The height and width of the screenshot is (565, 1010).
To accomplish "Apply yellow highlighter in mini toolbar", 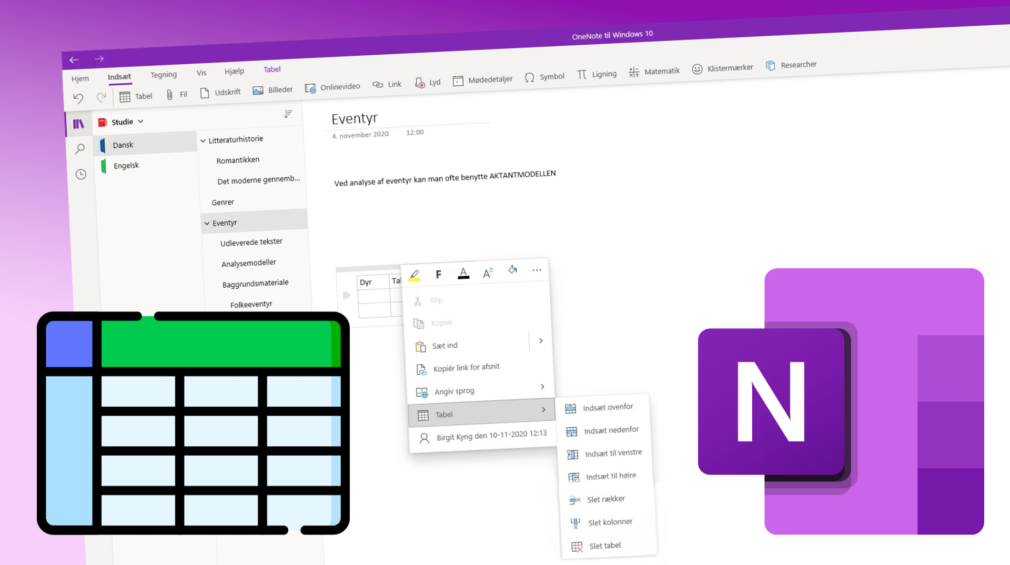I will click(x=414, y=276).
